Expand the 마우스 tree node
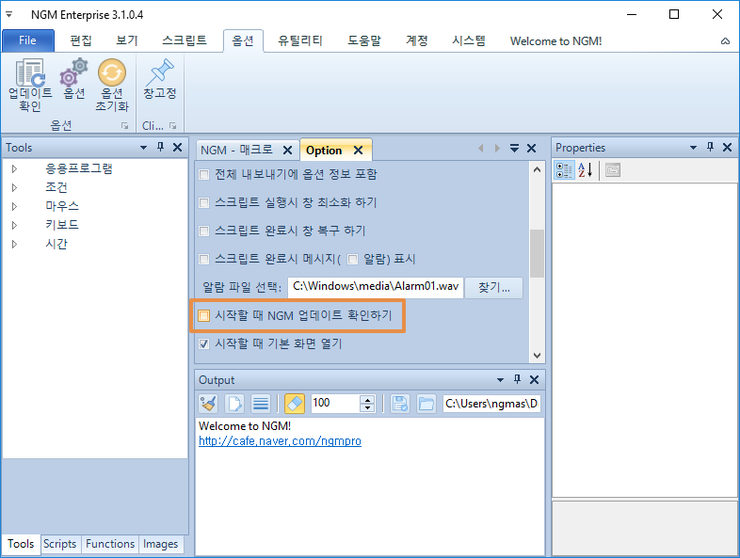 (14, 206)
